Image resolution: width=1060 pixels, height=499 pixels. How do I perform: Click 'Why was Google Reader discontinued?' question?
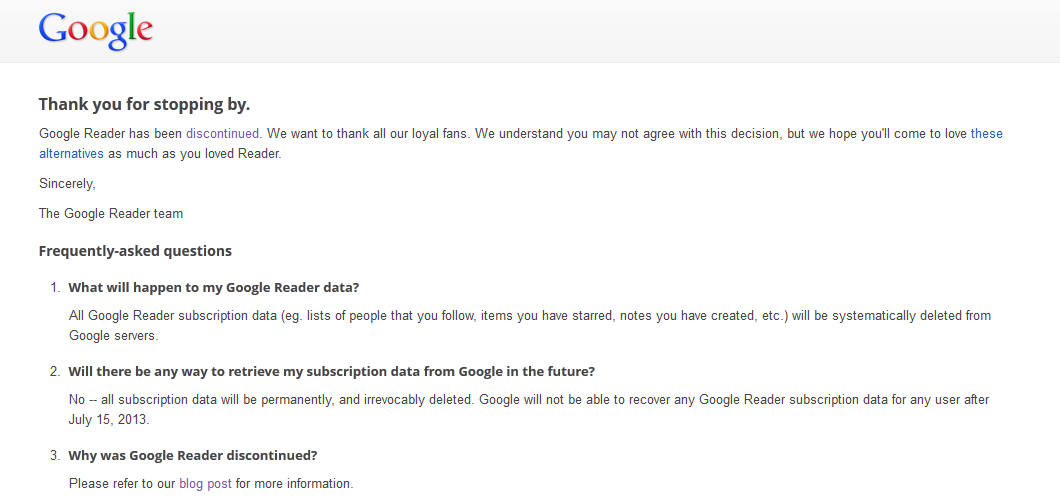coord(193,455)
